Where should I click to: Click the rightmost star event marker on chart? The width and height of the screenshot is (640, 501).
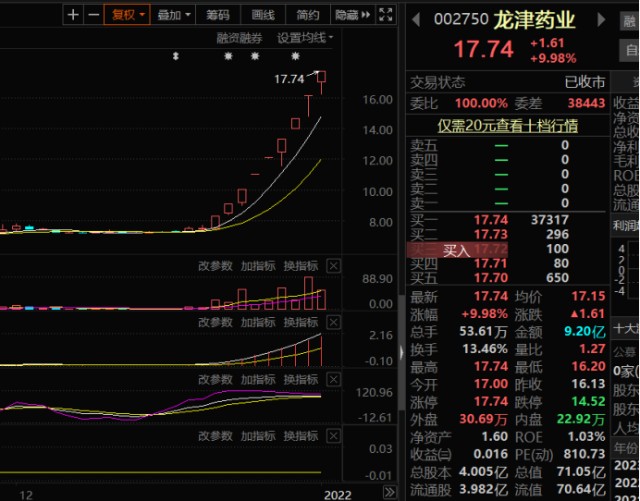[x=295, y=57]
